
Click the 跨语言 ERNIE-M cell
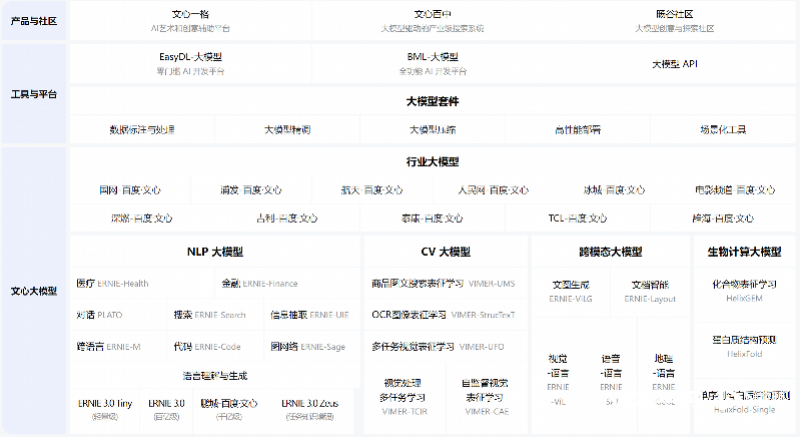[x=118, y=347]
